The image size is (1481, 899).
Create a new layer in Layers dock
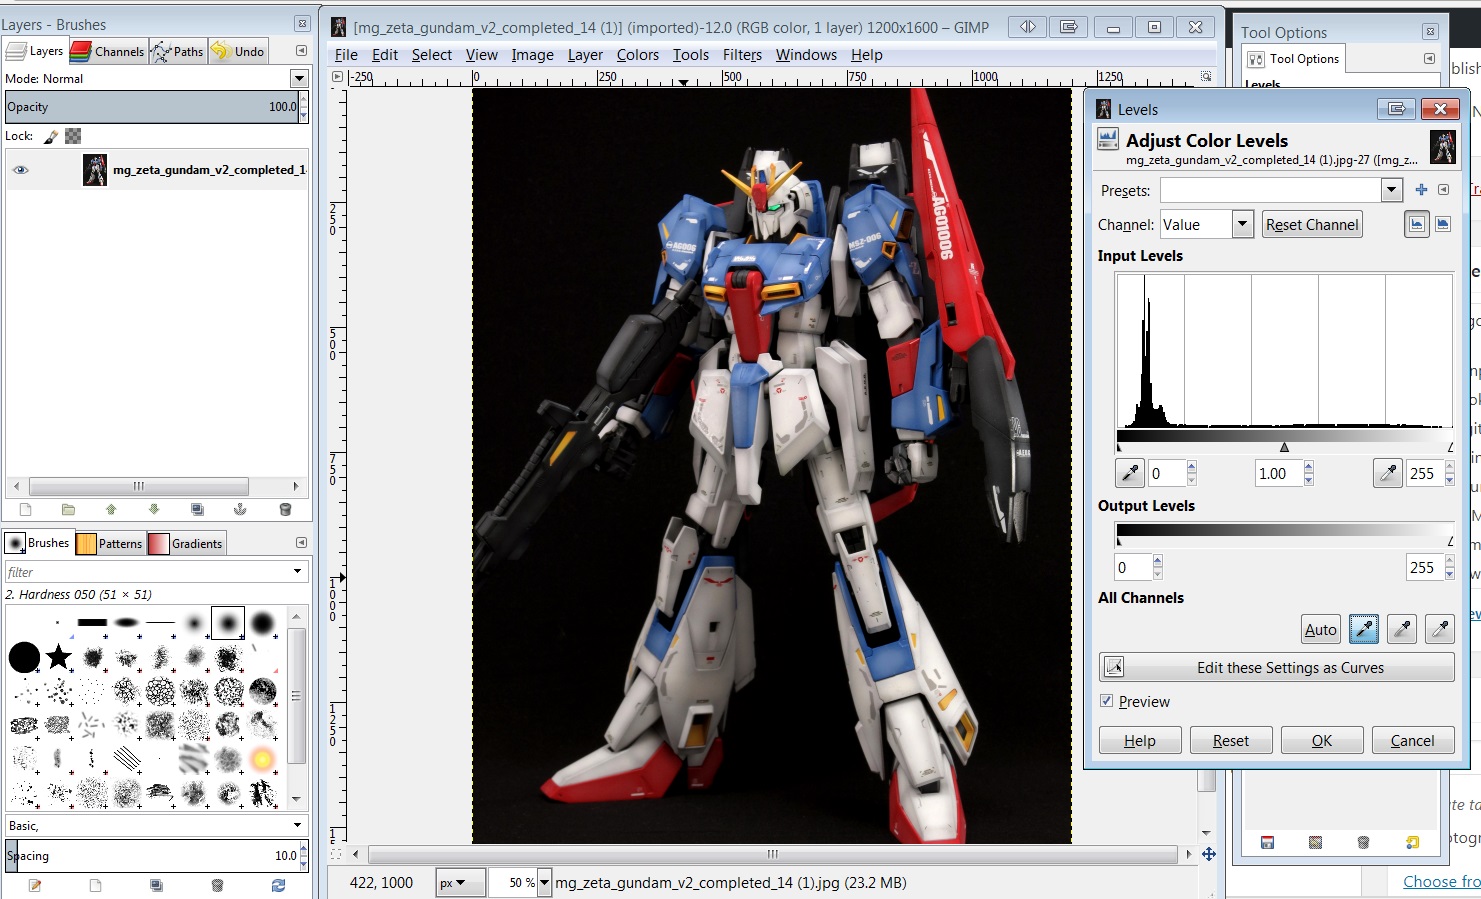(x=25, y=509)
